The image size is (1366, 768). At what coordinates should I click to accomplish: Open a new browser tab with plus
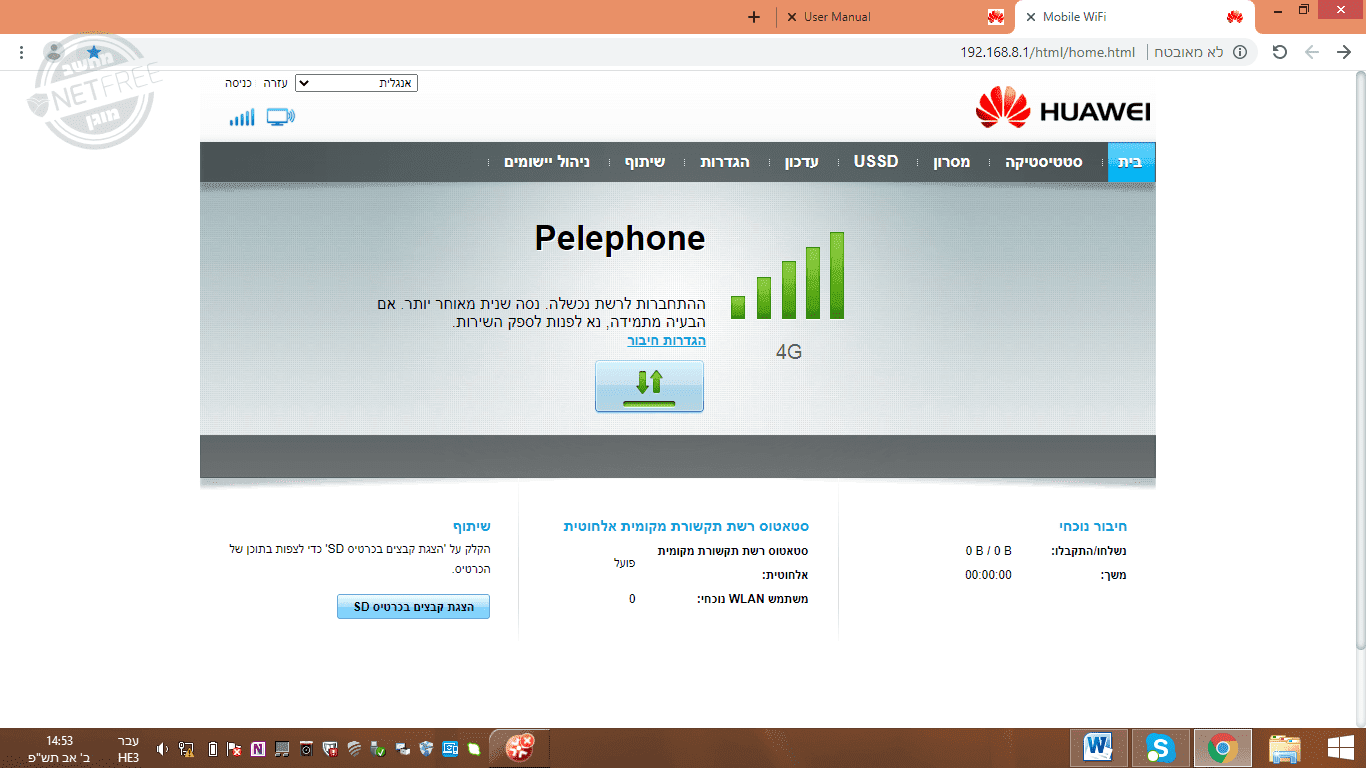[x=754, y=17]
